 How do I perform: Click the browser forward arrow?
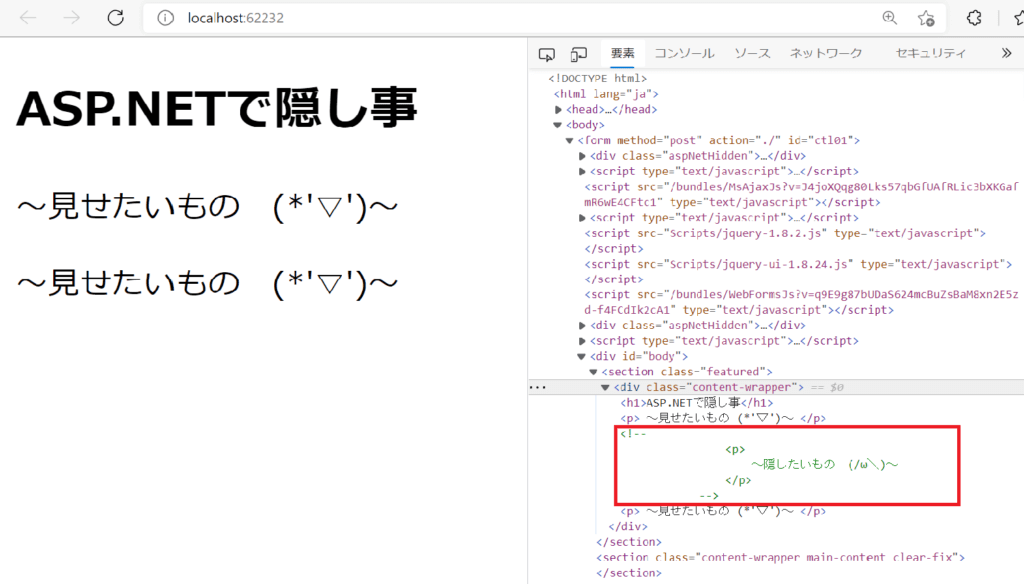[x=71, y=18]
